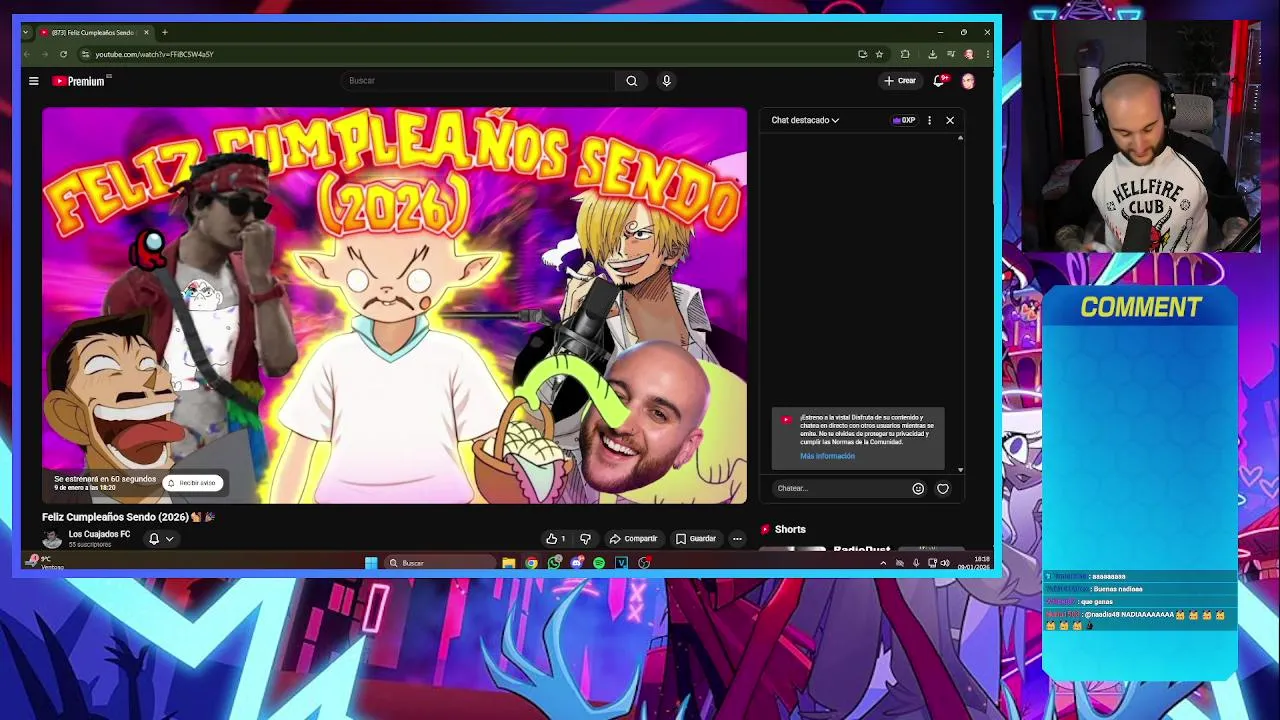Reload the page in Chrome
1280x720 pixels.
pos(63,54)
